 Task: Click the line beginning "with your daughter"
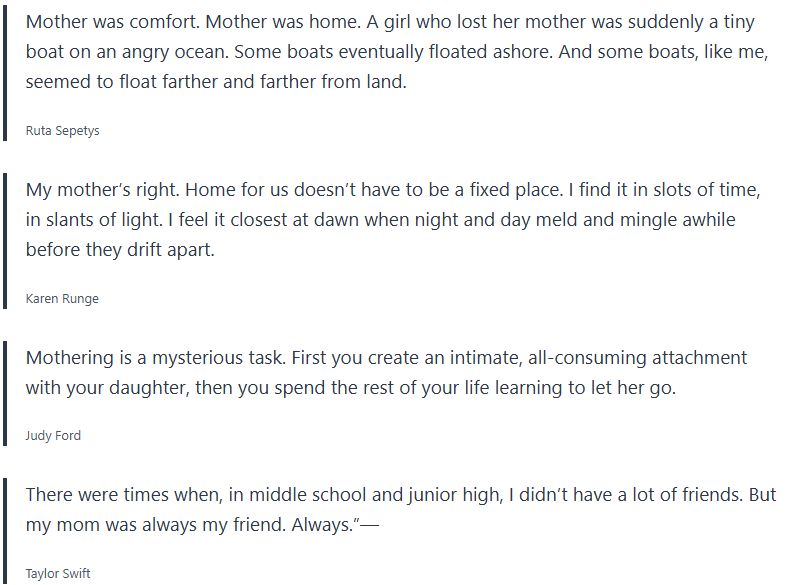coord(350,388)
